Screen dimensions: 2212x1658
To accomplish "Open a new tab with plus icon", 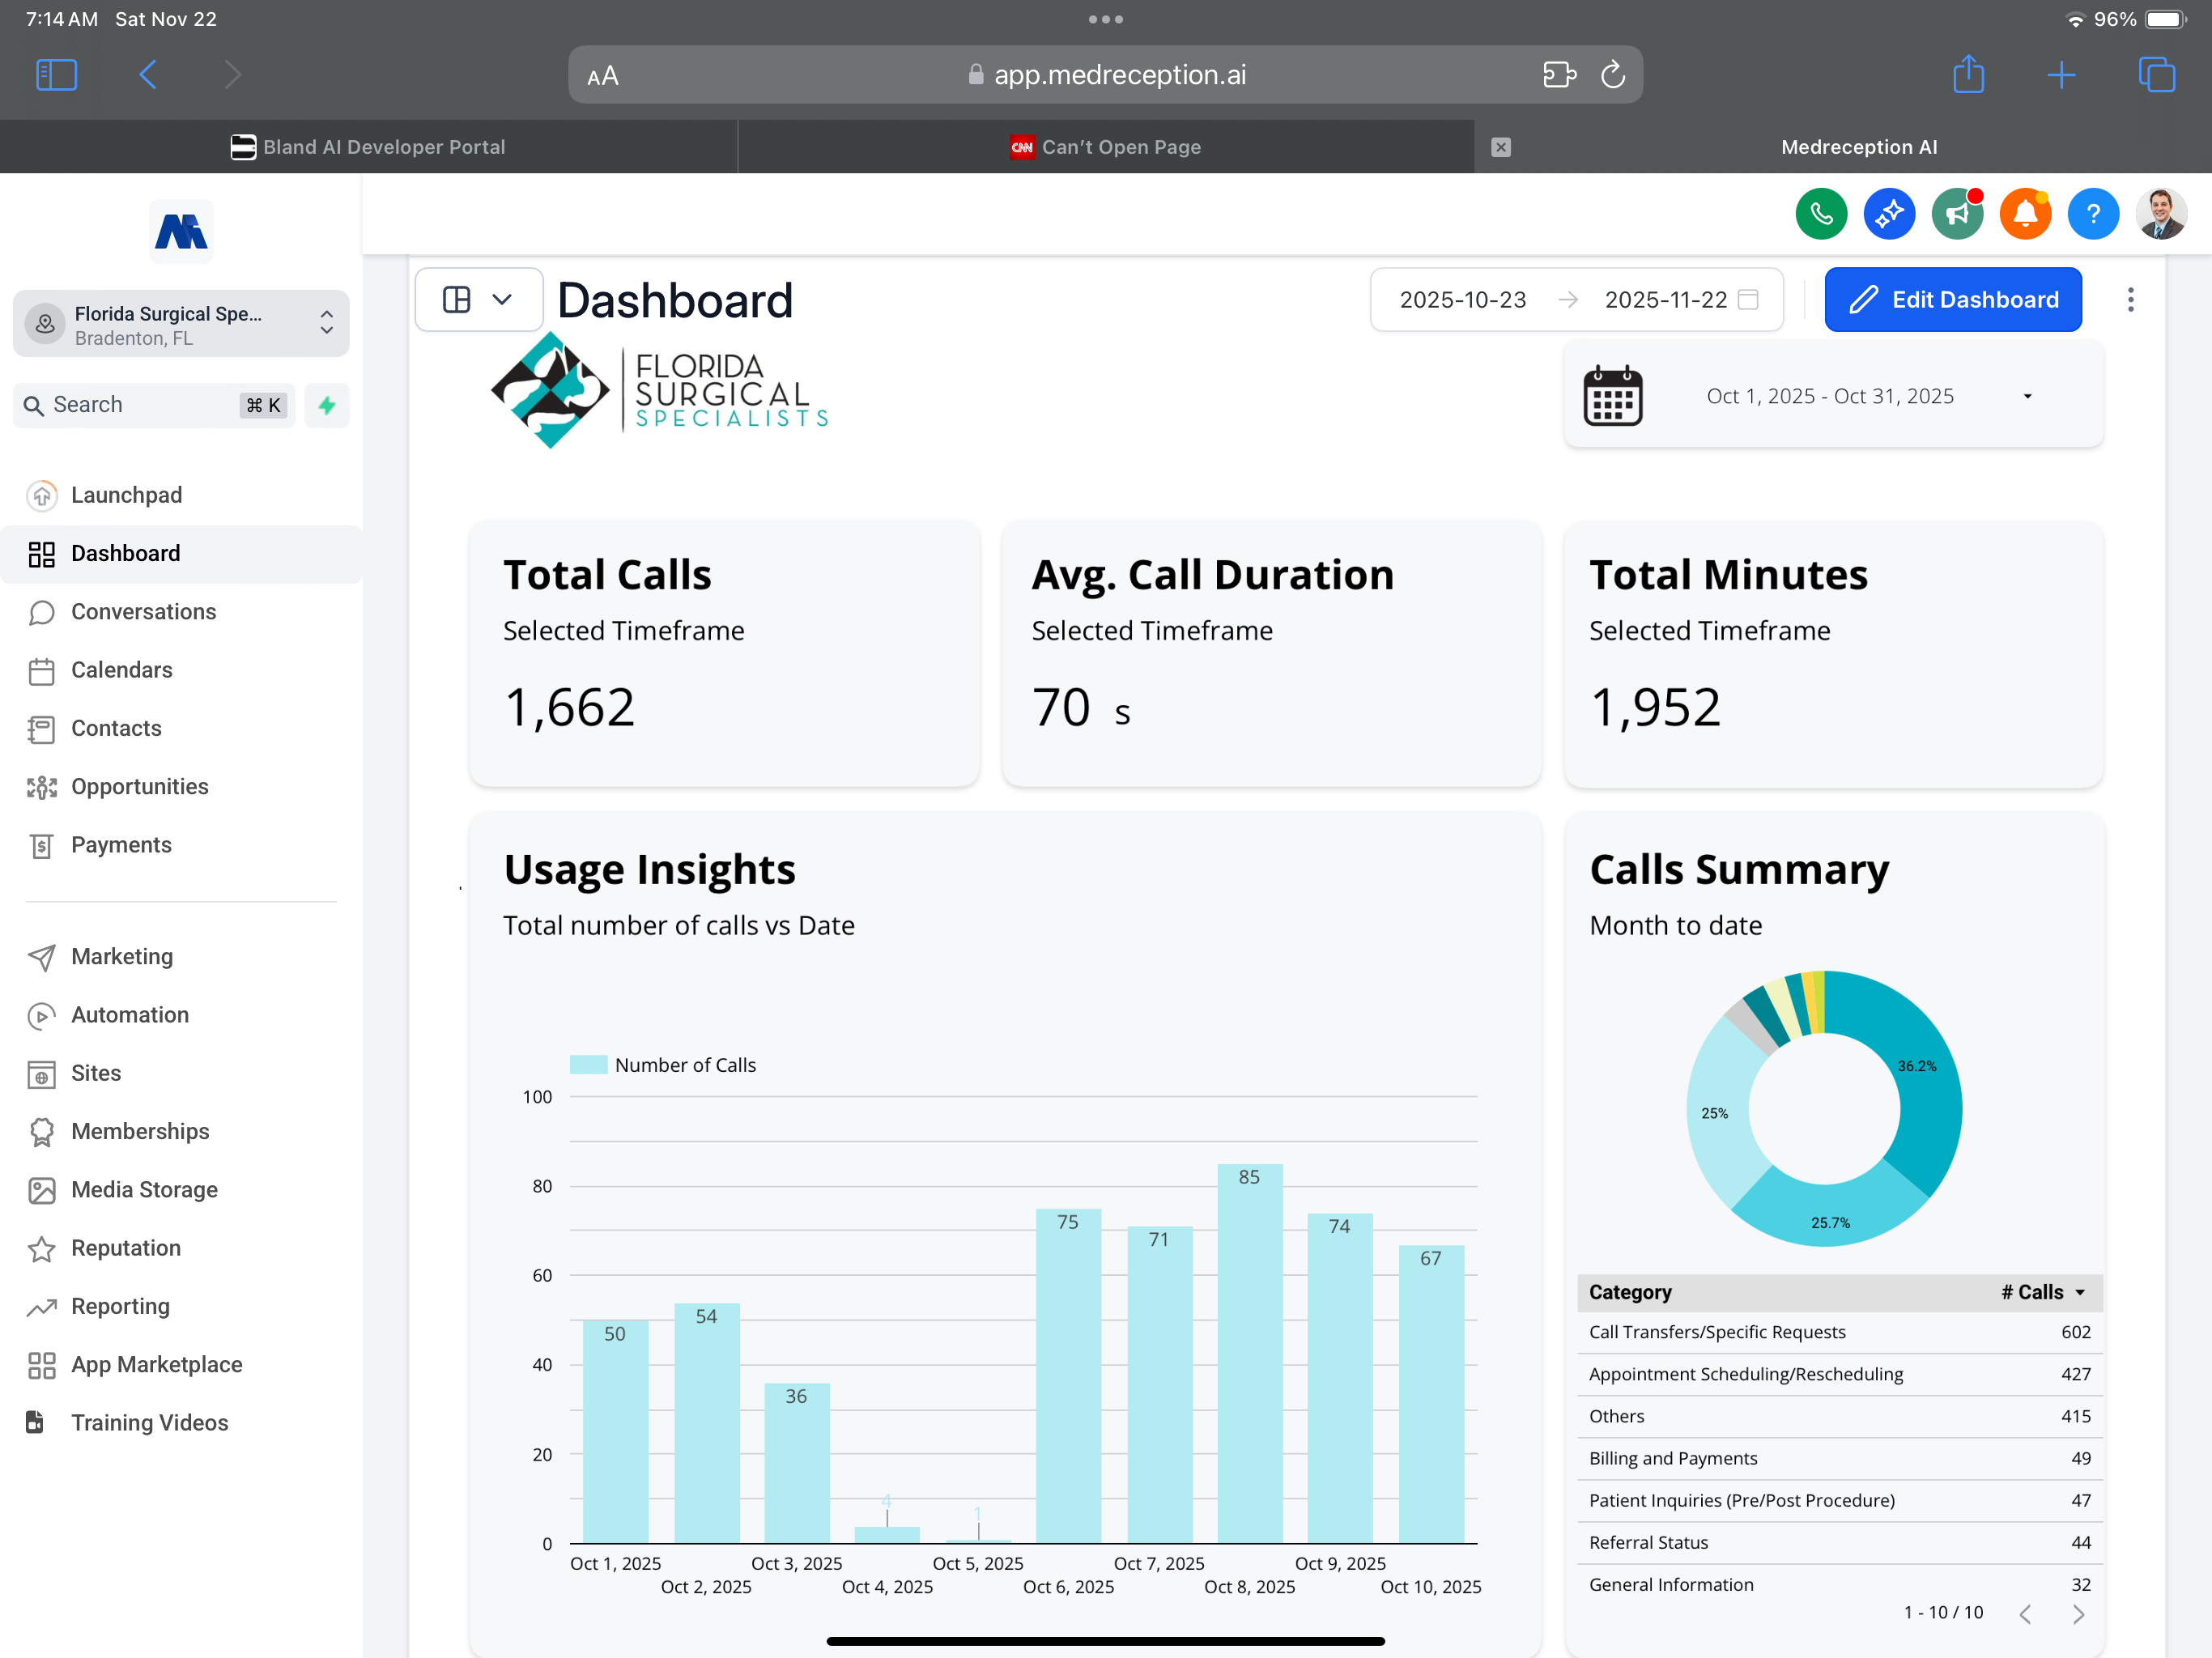I will tap(2061, 75).
